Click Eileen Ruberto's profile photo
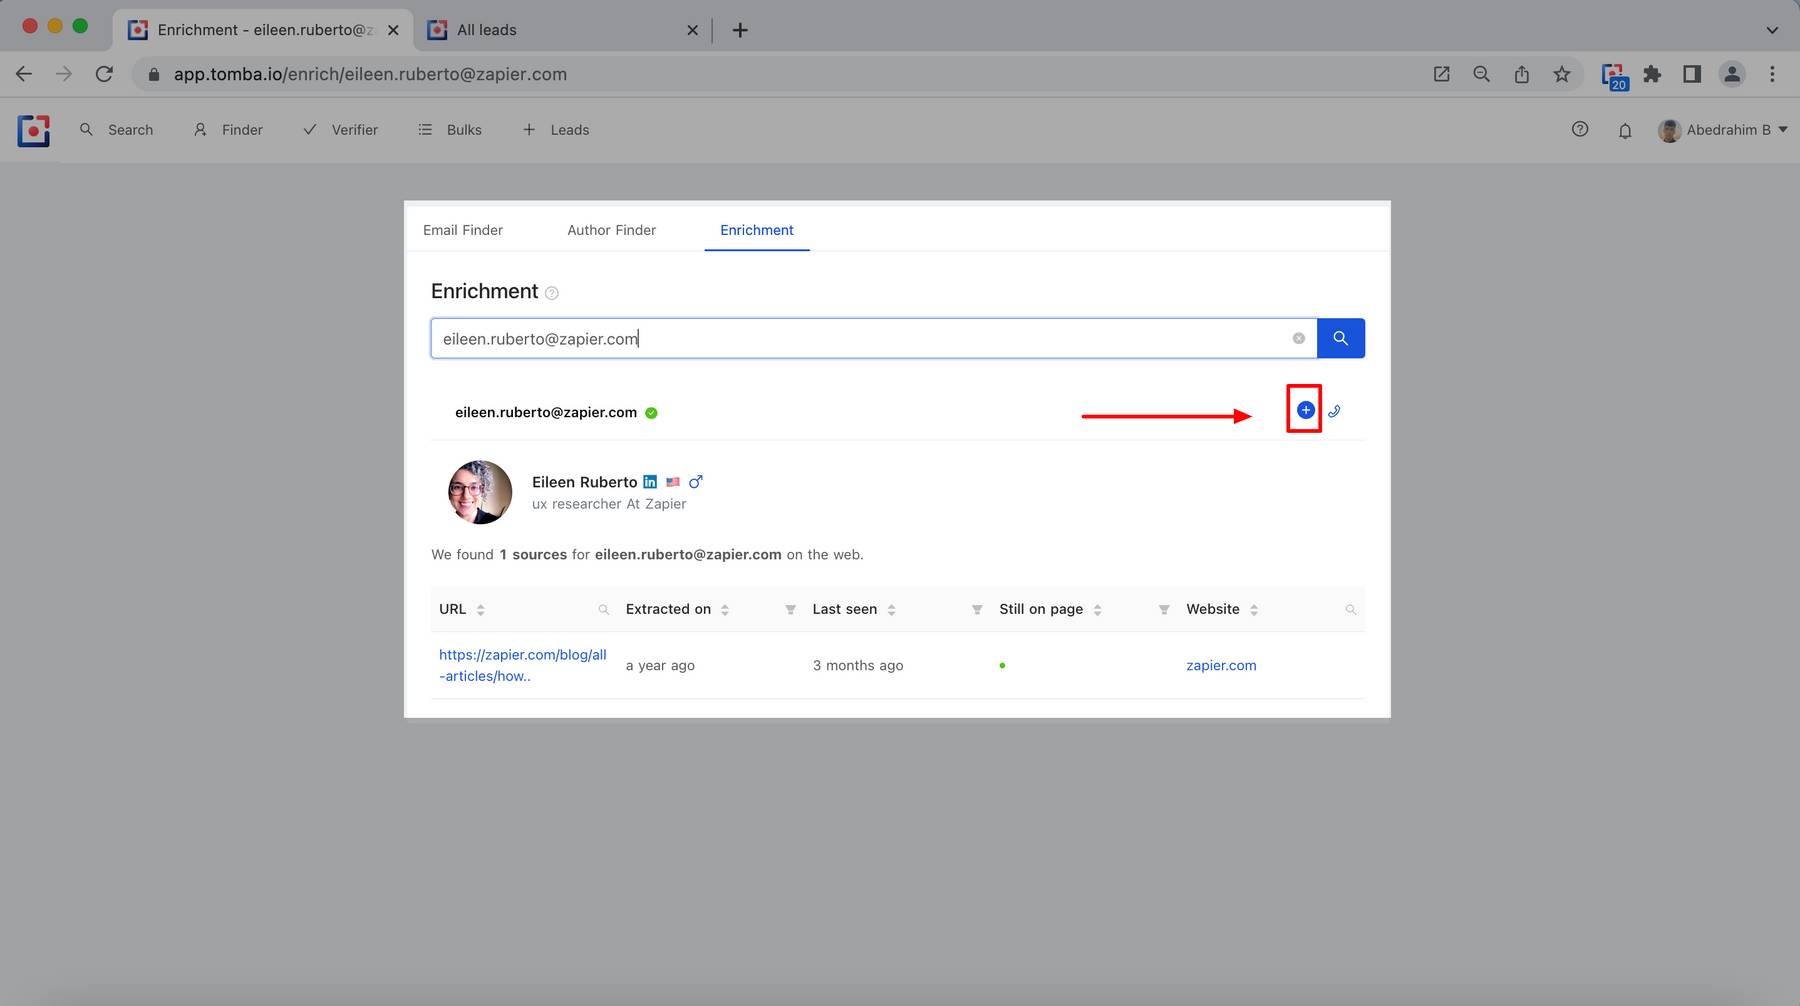The width and height of the screenshot is (1800, 1006). [480, 492]
